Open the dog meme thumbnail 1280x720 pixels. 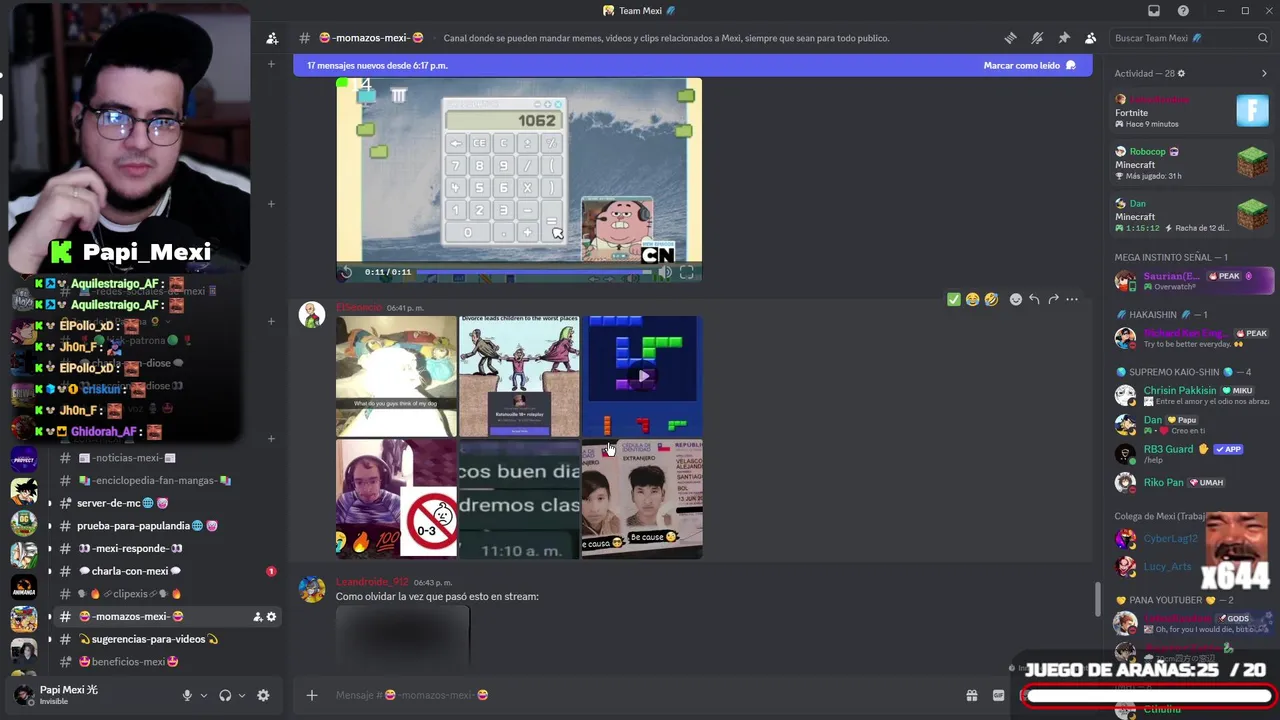coord(396,376)
